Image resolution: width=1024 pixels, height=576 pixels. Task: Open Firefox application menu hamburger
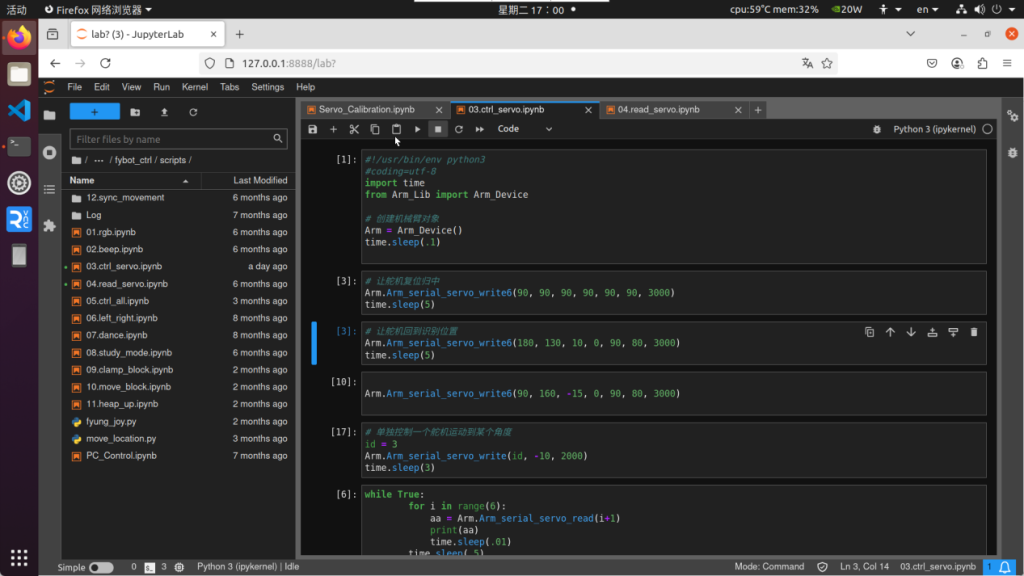click(x=1007, y=63)
